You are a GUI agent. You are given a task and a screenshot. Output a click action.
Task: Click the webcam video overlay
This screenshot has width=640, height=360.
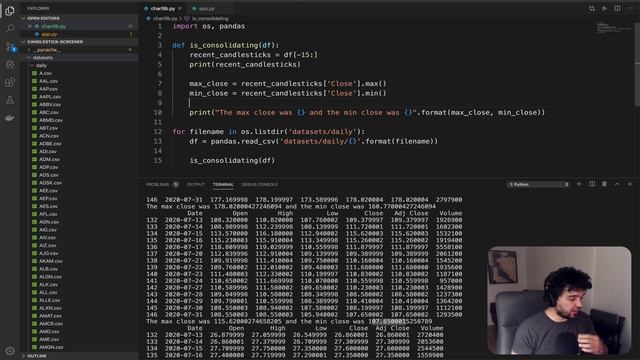559,300
